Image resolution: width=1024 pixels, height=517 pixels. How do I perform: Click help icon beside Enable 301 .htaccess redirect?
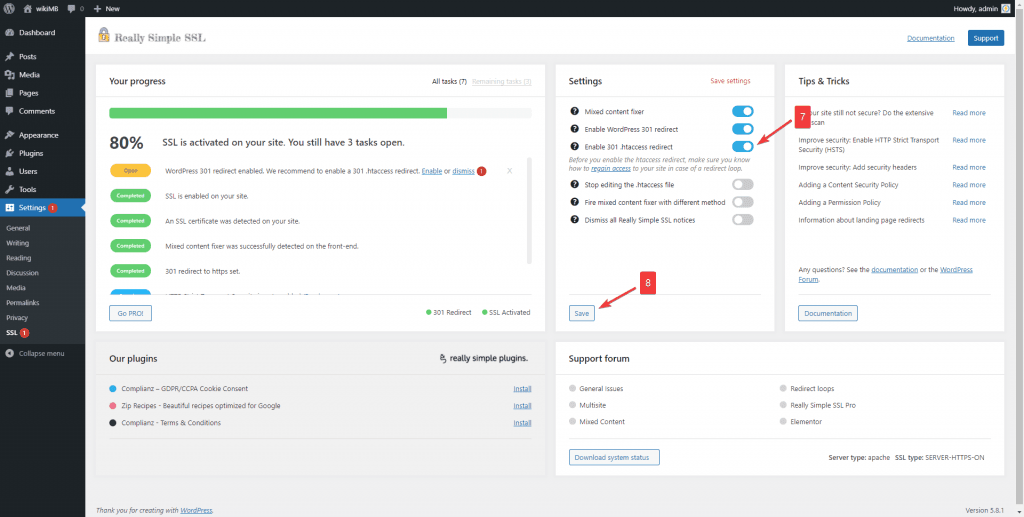pyautogui.click(x=575, y=147)
